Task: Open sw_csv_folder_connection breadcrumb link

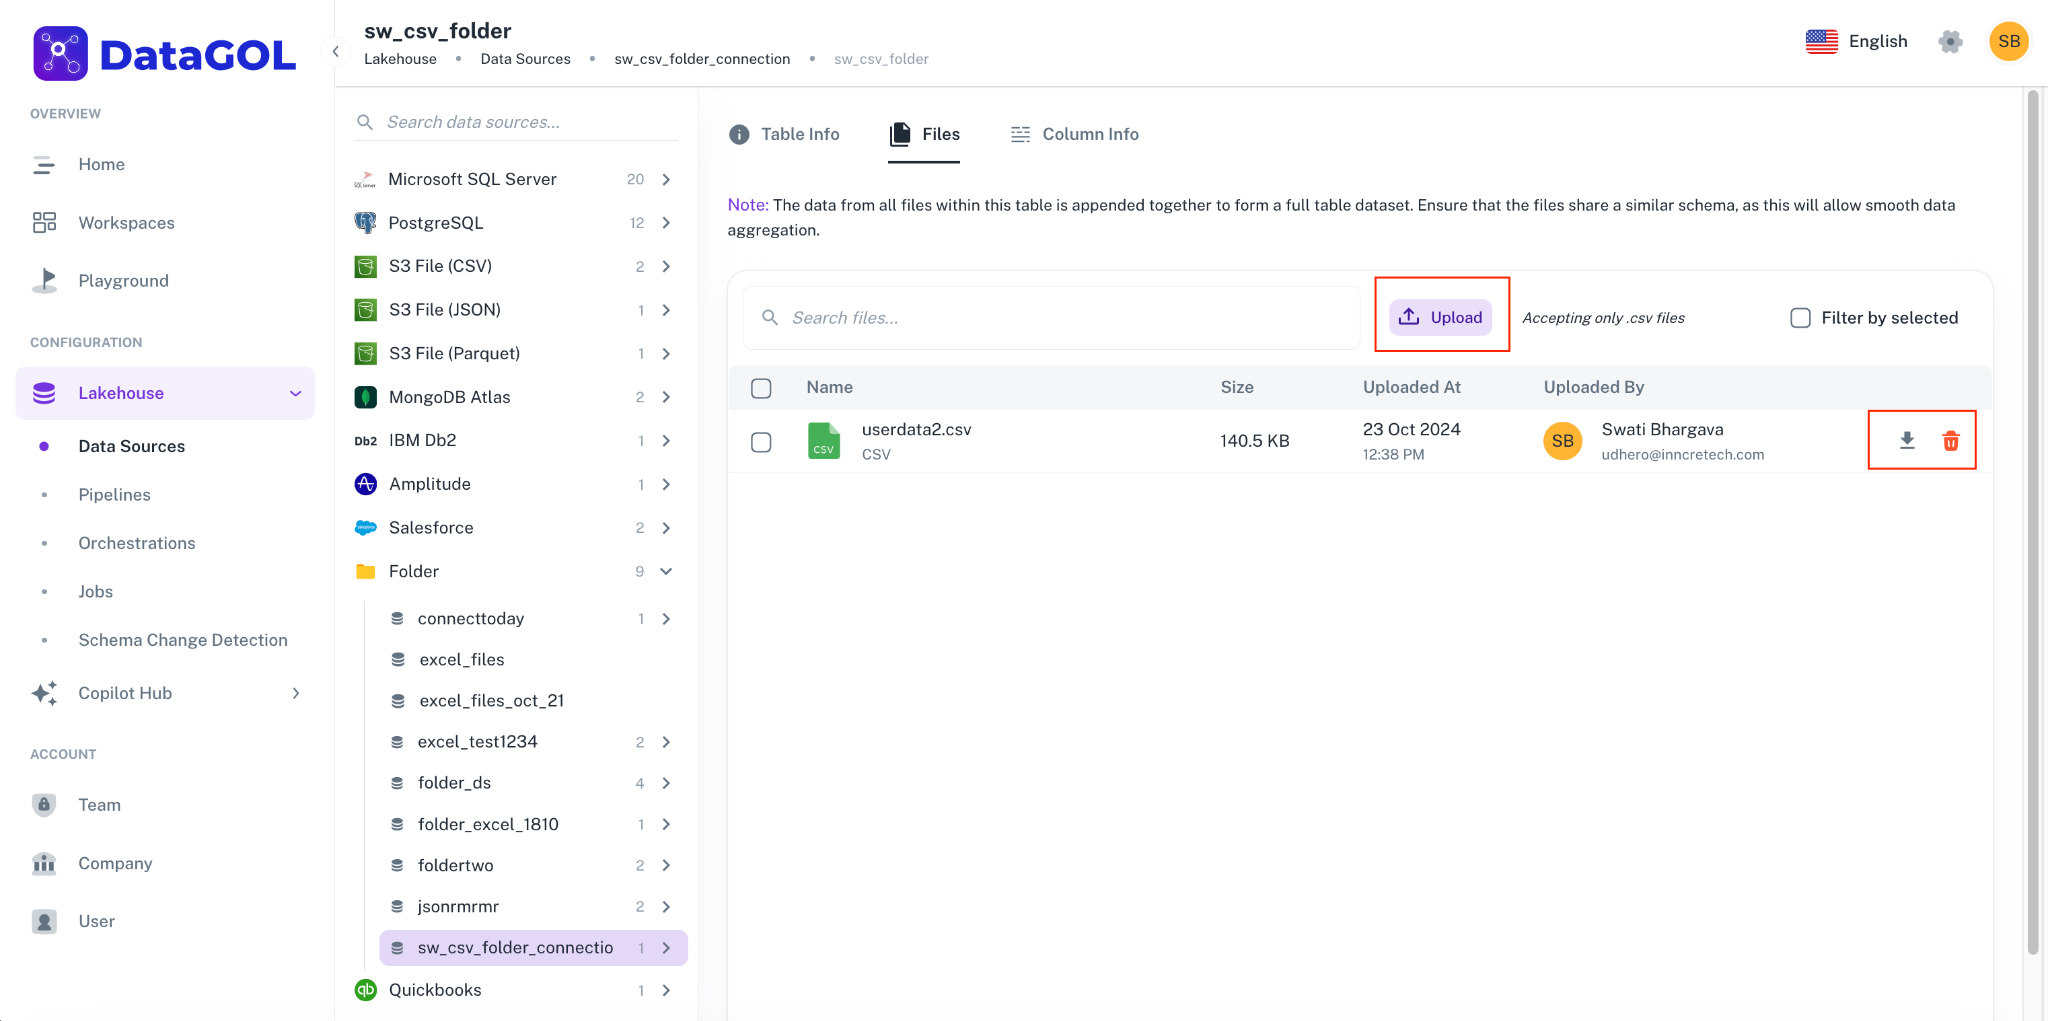Action: tap(702, 59)
